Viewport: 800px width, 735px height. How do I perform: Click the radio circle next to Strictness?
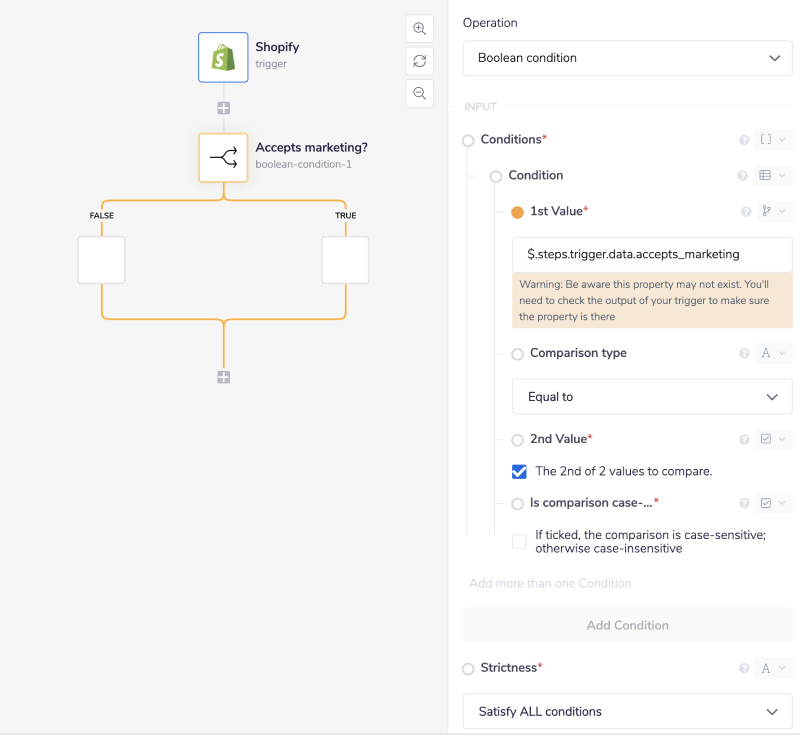coord(468,668)
